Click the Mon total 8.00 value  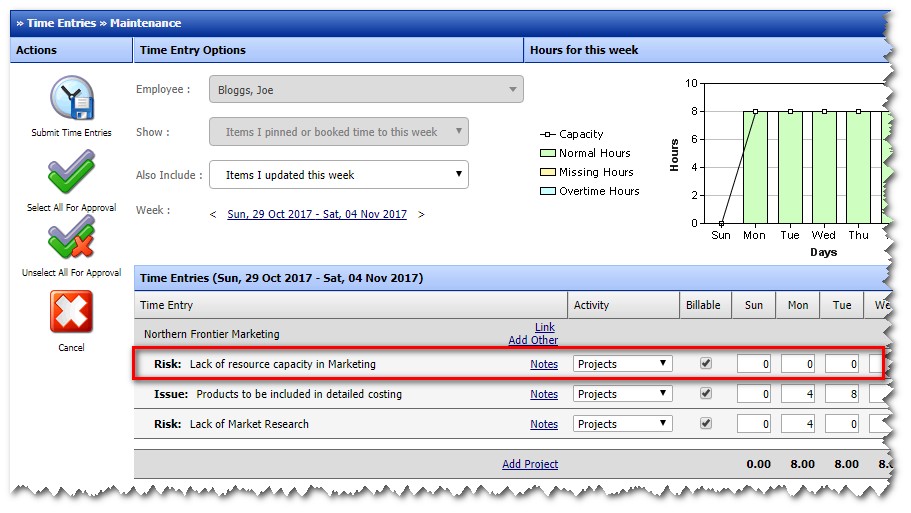point(802,464)
